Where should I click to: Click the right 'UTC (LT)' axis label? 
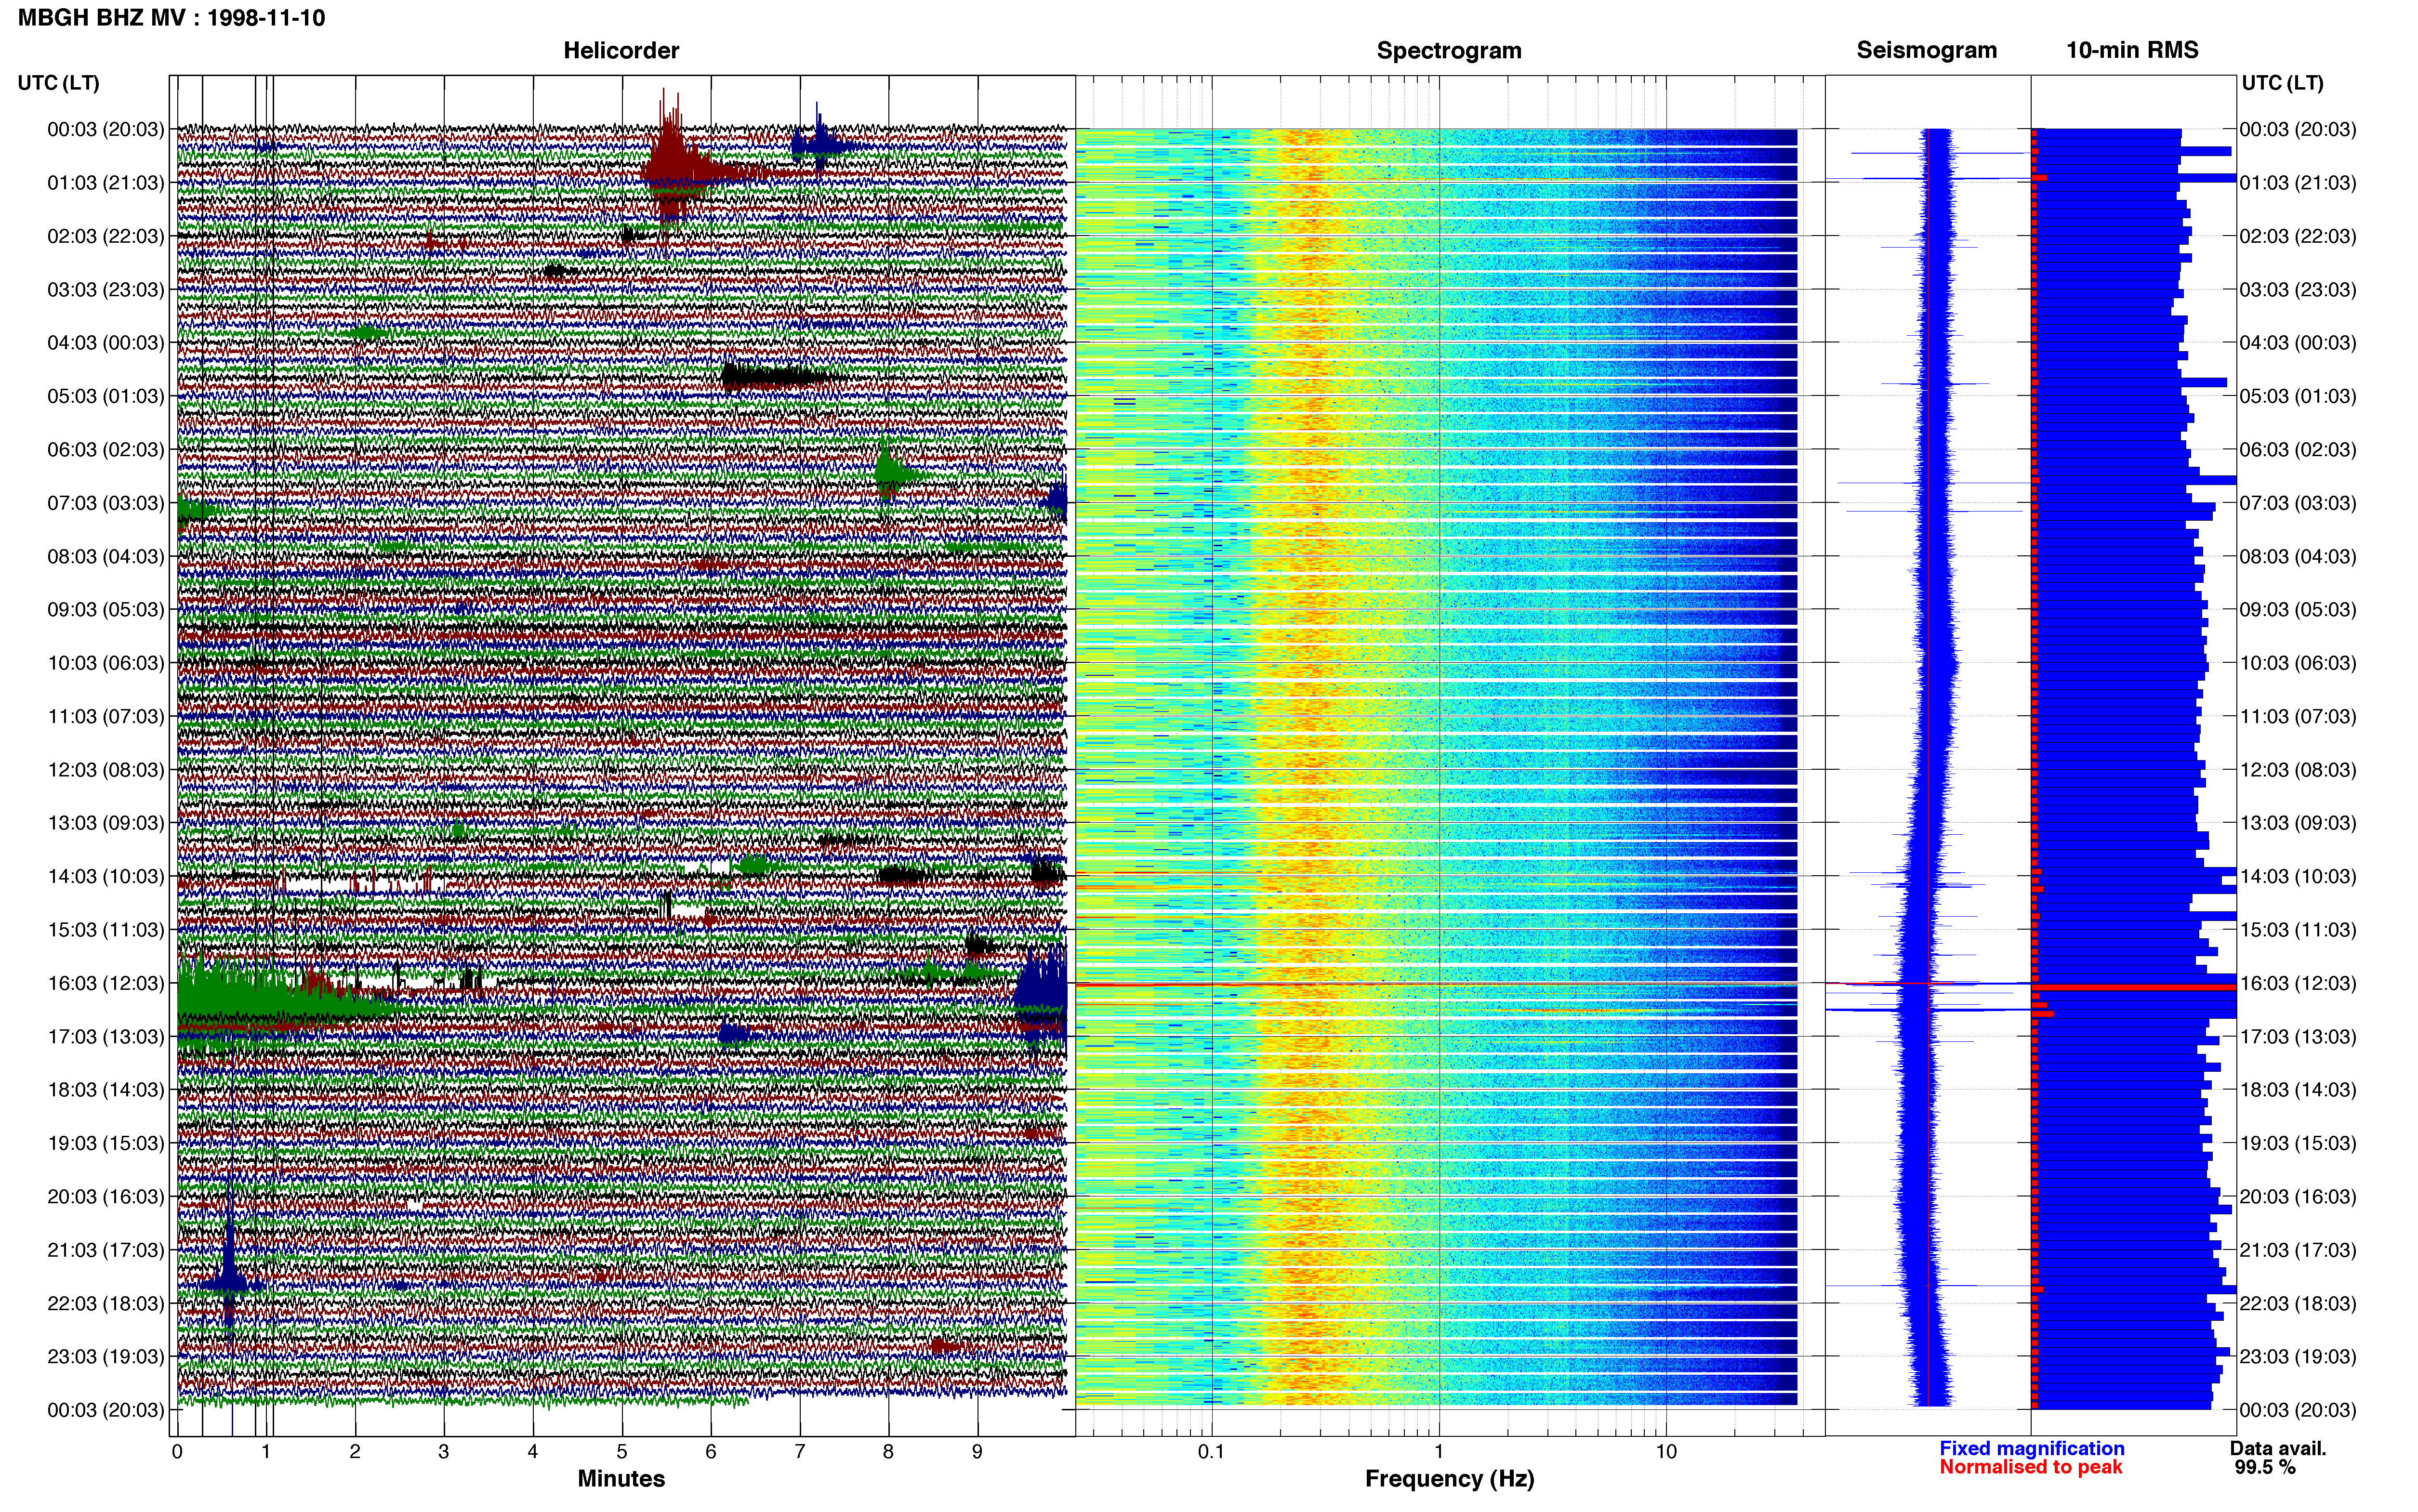(x=2282, y=83)
